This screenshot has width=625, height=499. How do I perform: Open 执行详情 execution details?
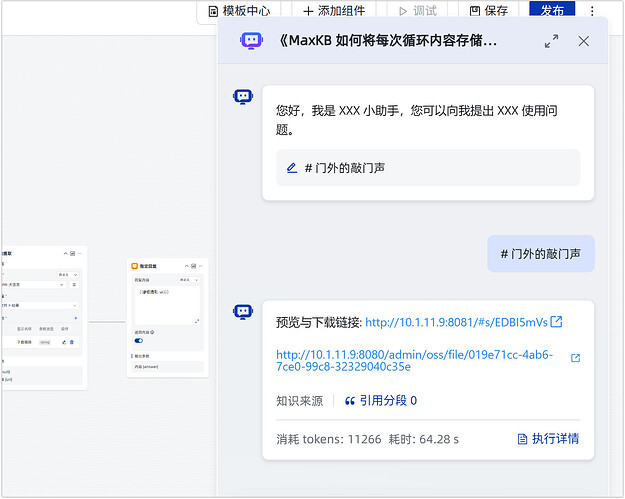pyautogui.click(x=548, y=439)
